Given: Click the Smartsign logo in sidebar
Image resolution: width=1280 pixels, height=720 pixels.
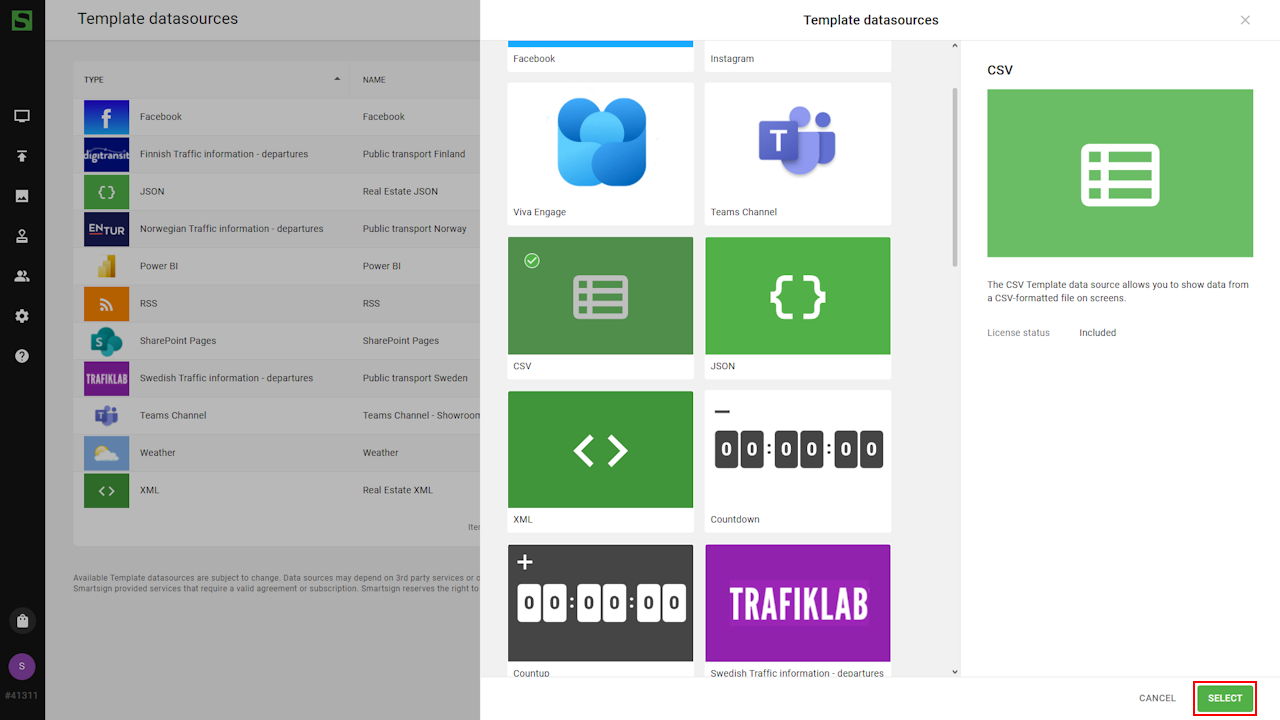Looking at the screenshot, I should [x=22, y=20].
